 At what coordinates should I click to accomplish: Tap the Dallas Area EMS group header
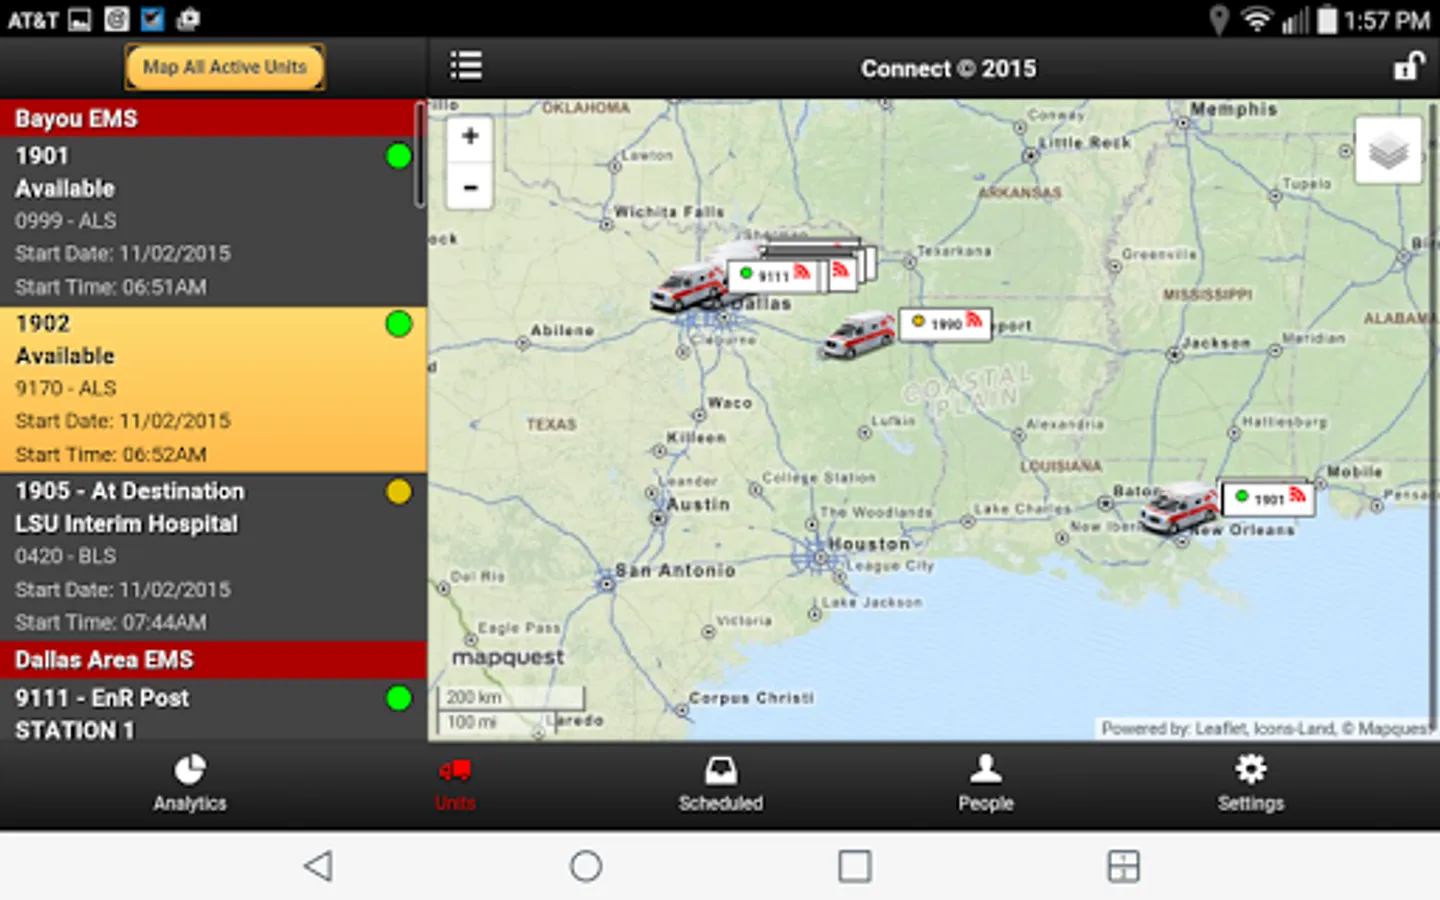coord(213,660)
